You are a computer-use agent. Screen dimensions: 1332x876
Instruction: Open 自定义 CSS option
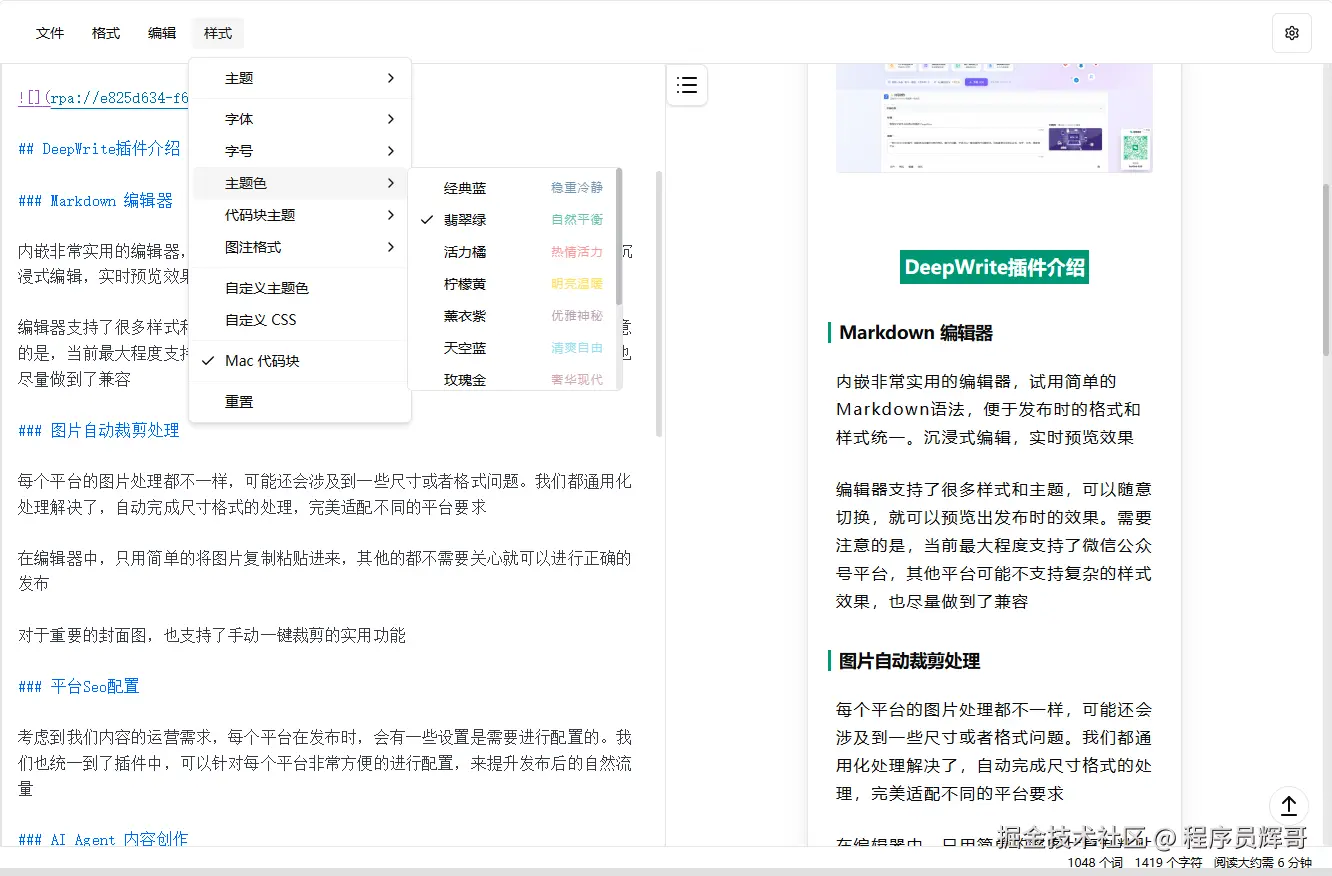tap(300, 320)
